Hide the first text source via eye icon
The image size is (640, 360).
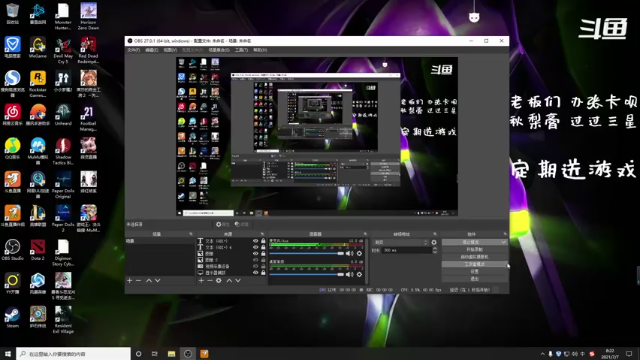point(256,241)
